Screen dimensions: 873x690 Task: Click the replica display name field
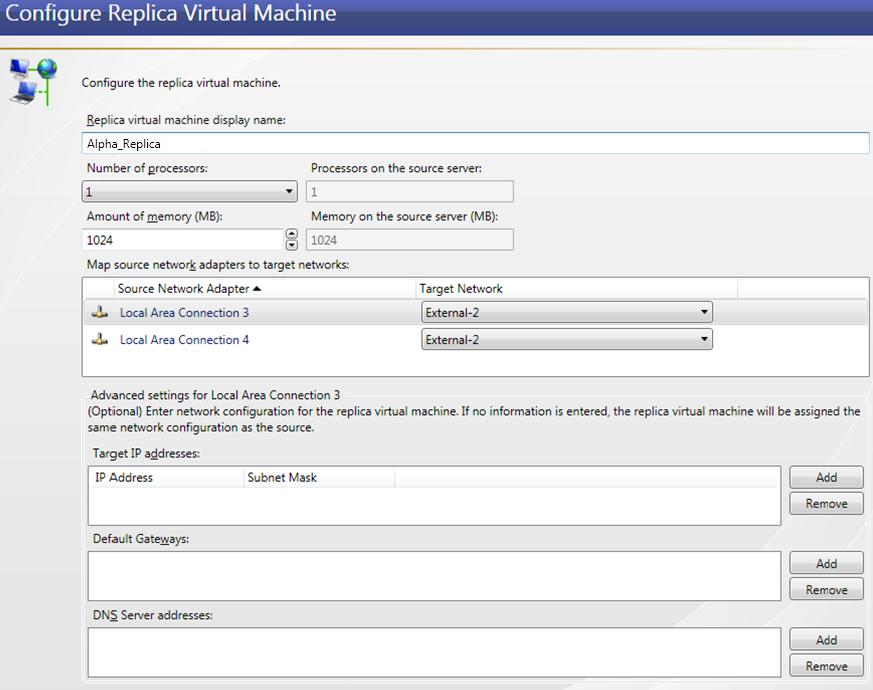tap(476, 144)
